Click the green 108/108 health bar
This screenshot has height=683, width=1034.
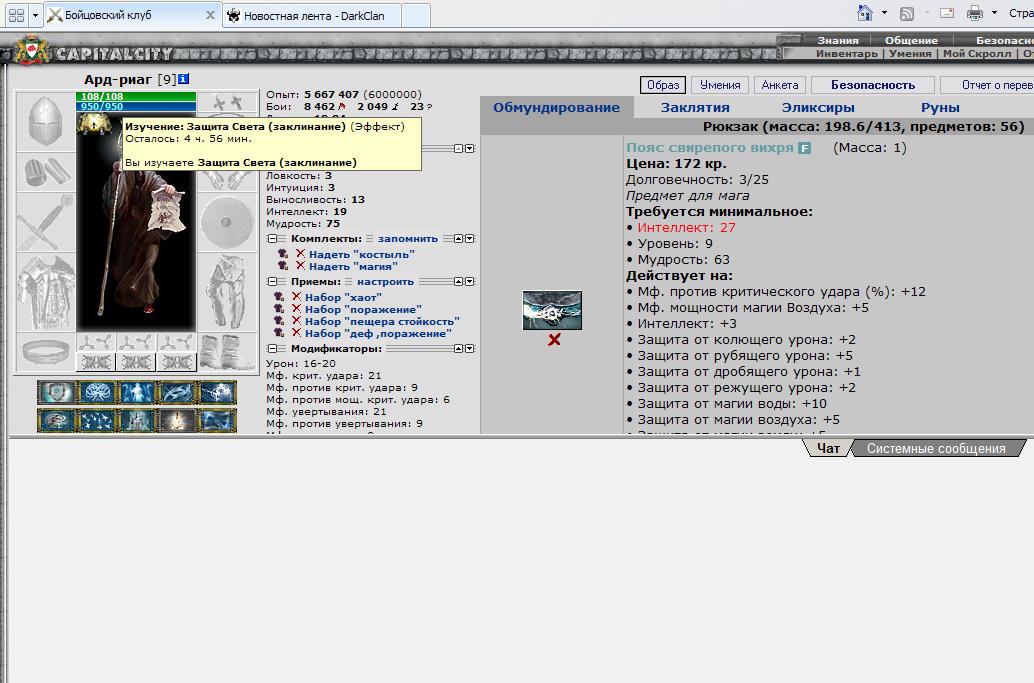click(x=137, y=96)
